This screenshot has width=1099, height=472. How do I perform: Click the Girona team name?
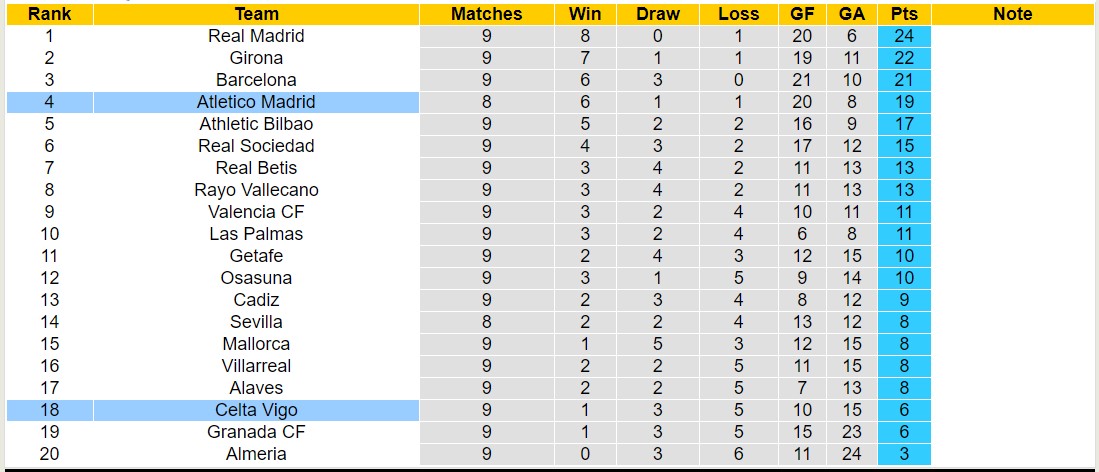tap(256, 58)
